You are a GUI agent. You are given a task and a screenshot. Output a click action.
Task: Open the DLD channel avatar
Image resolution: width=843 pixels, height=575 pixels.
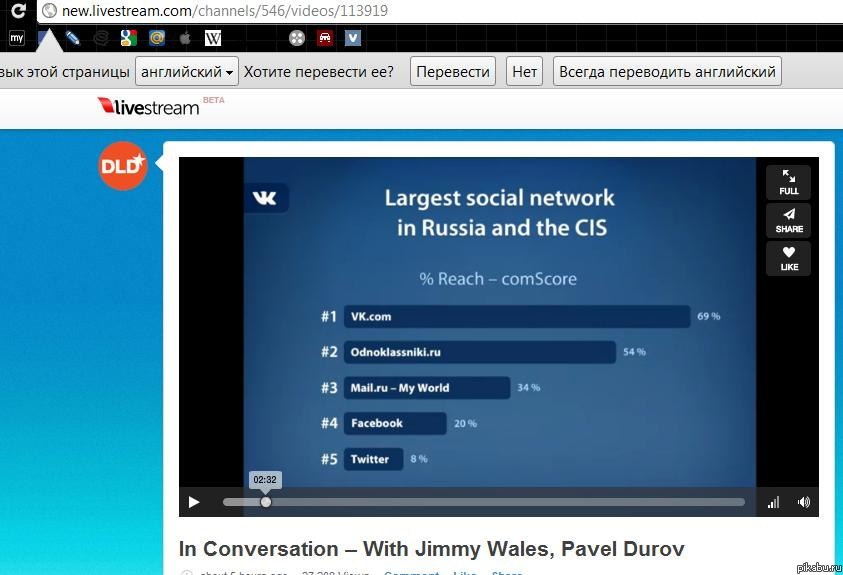coord(123,166)
